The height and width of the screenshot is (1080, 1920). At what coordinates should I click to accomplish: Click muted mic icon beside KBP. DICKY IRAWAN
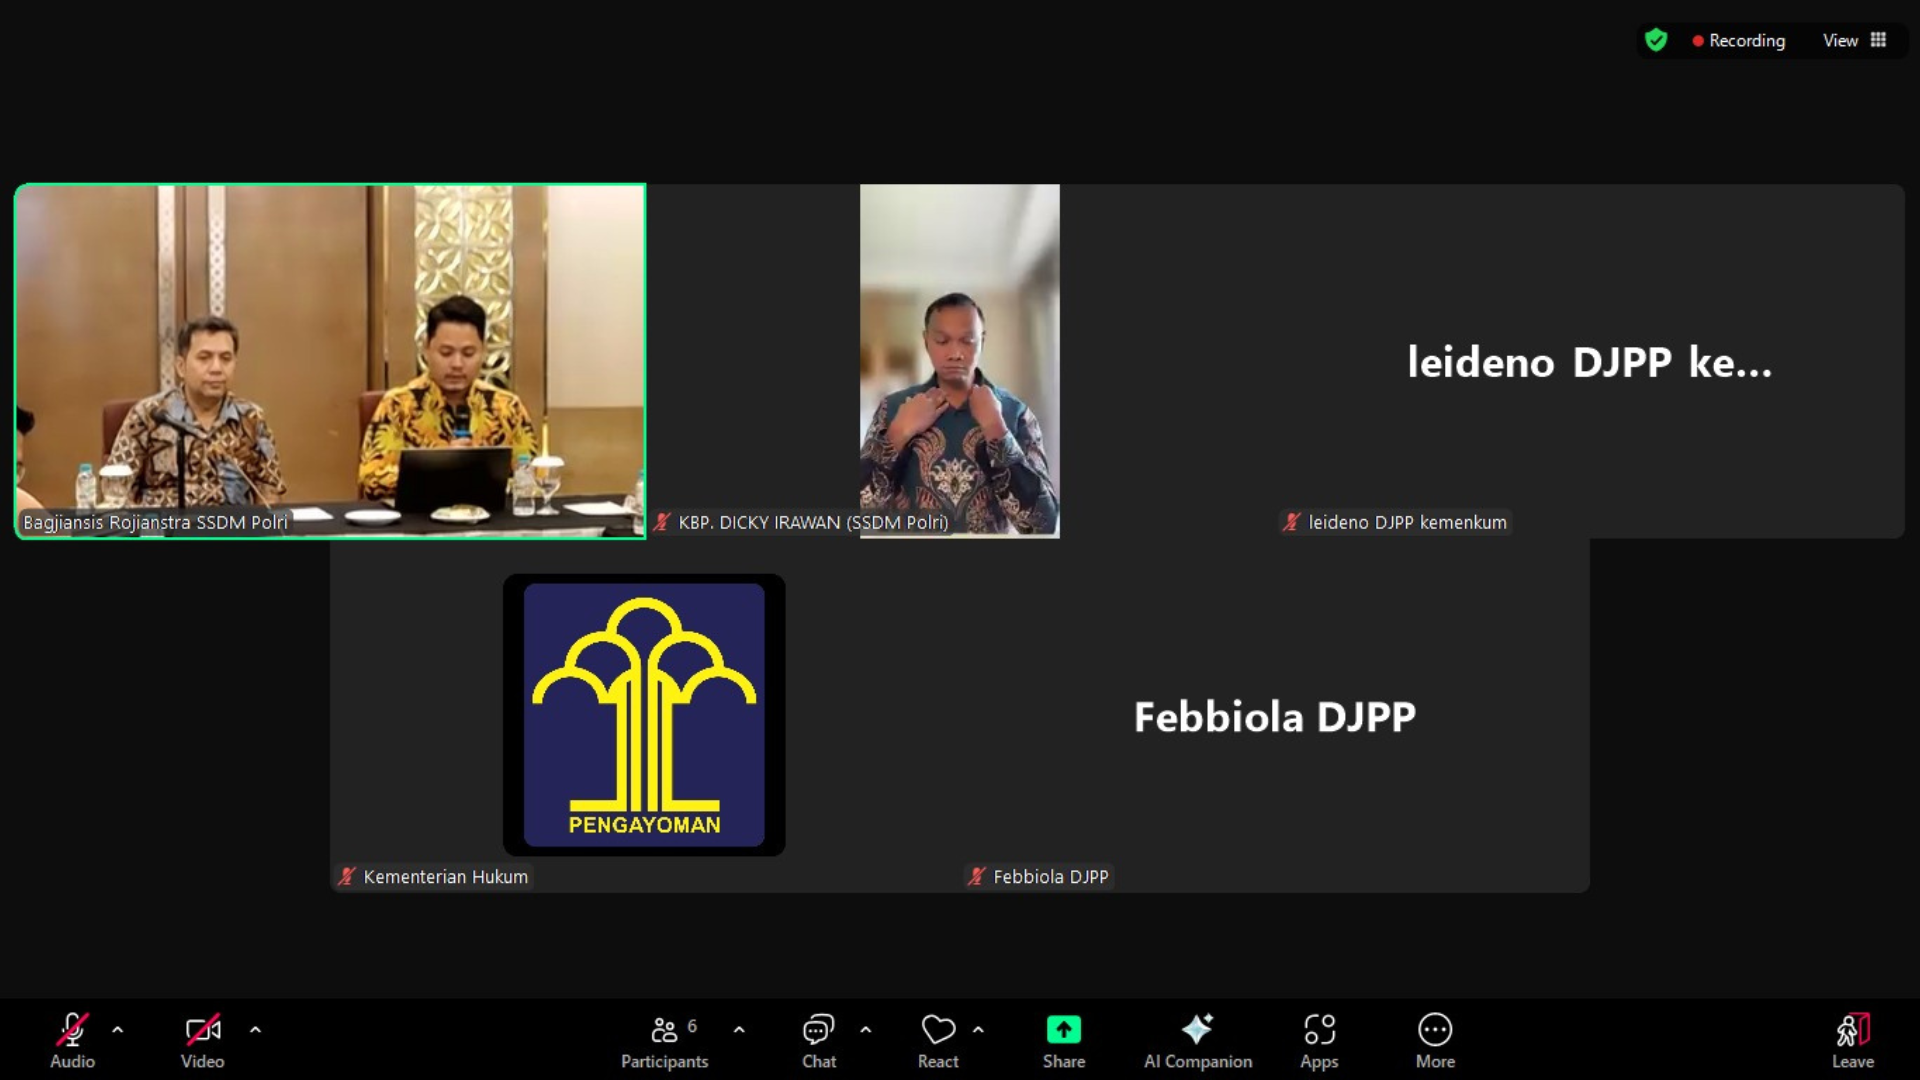pyautogui.click(x=662, y=522)
